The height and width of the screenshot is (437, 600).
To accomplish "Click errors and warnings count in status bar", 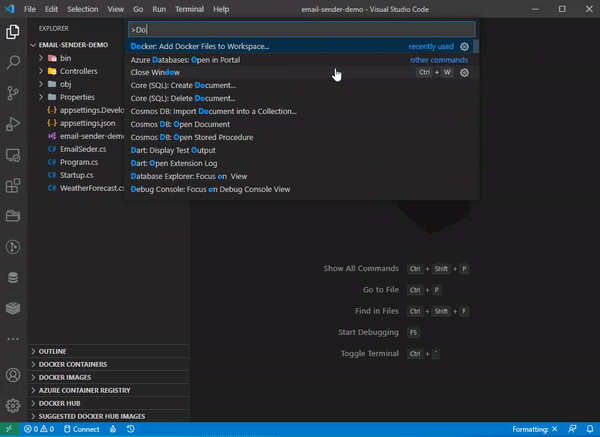I will [39, 429].
